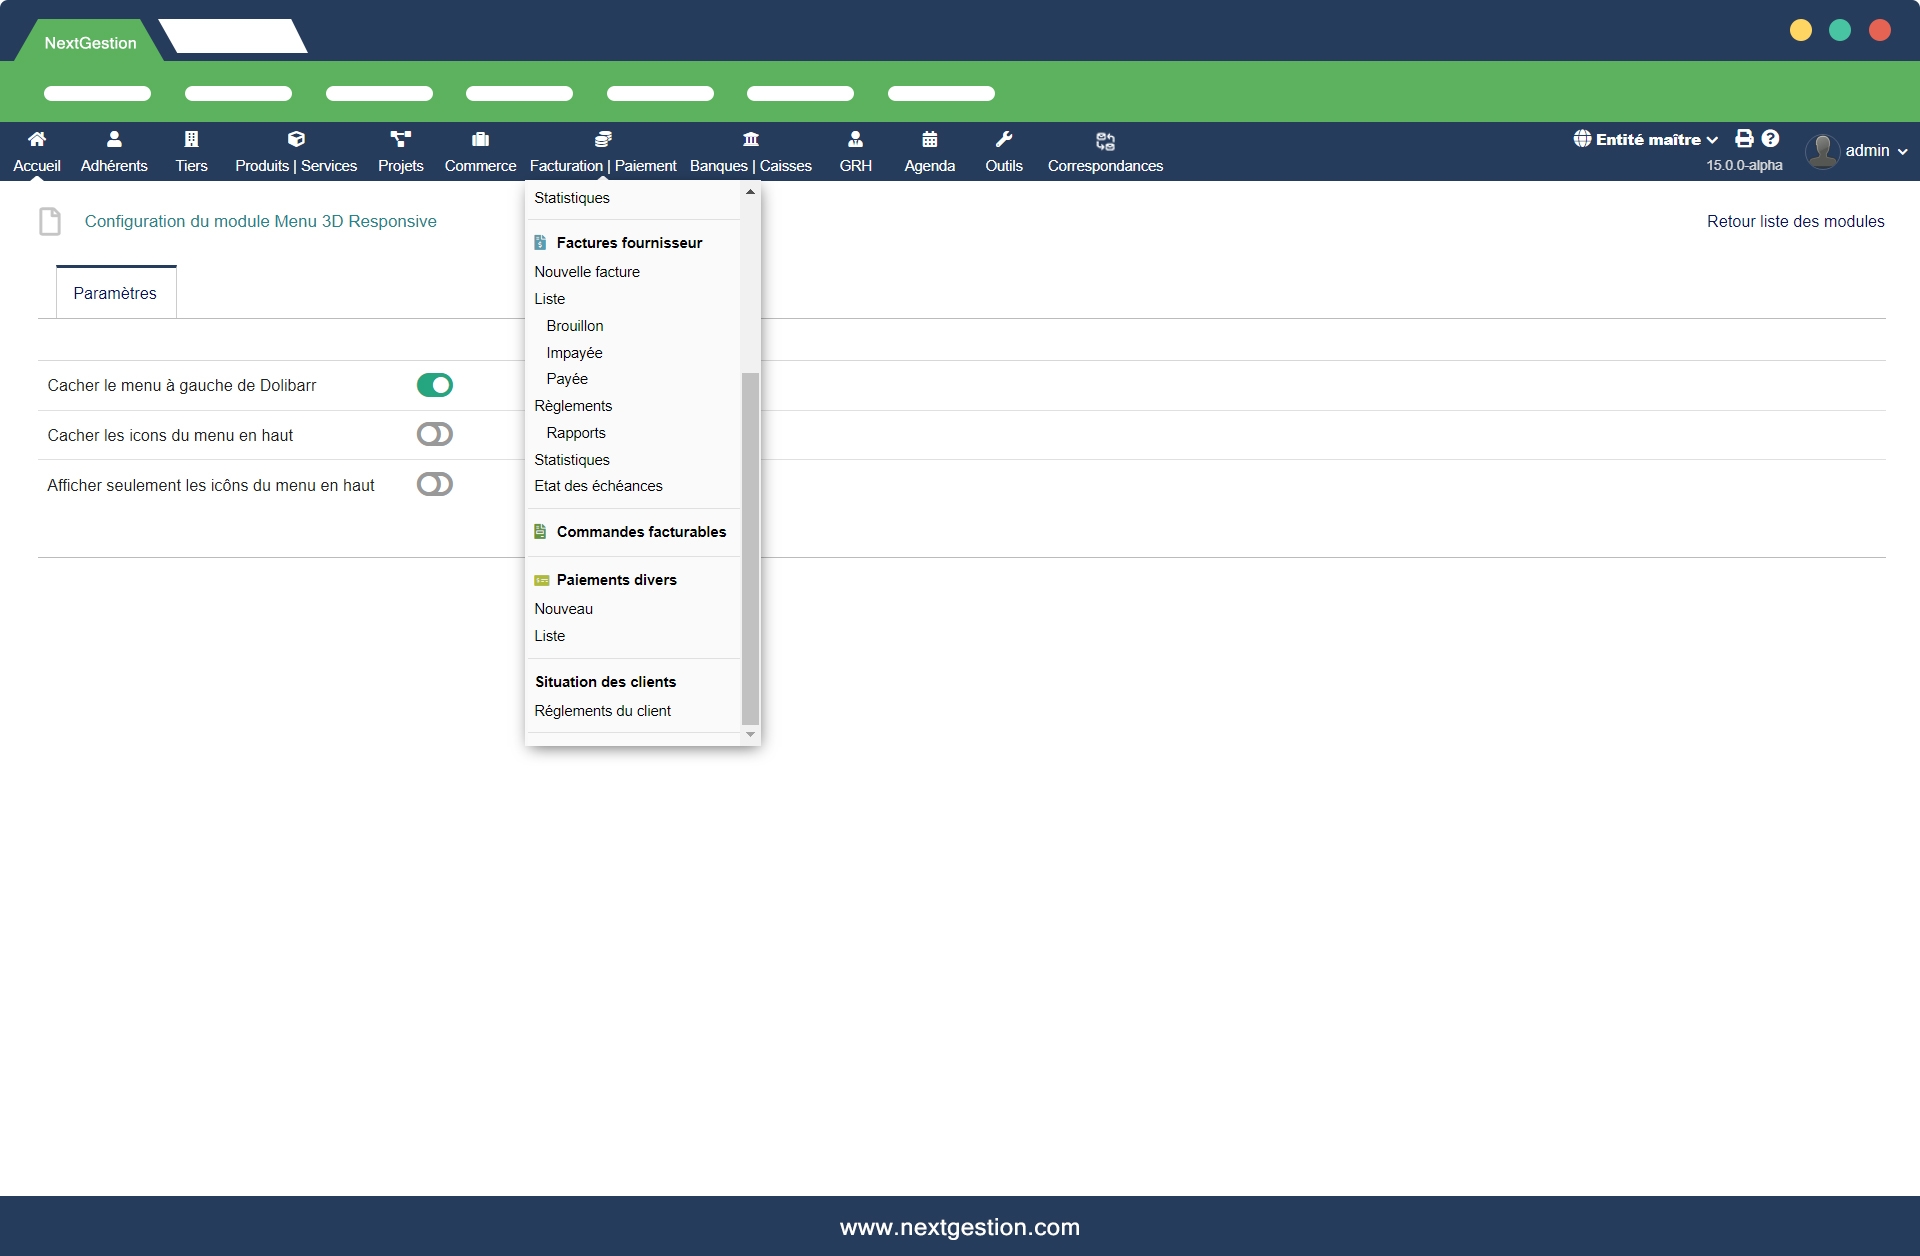This screenshot has width=1920, height=1256.
Task: Select Nouvelle facture menu entry
Action: (587, 272)
